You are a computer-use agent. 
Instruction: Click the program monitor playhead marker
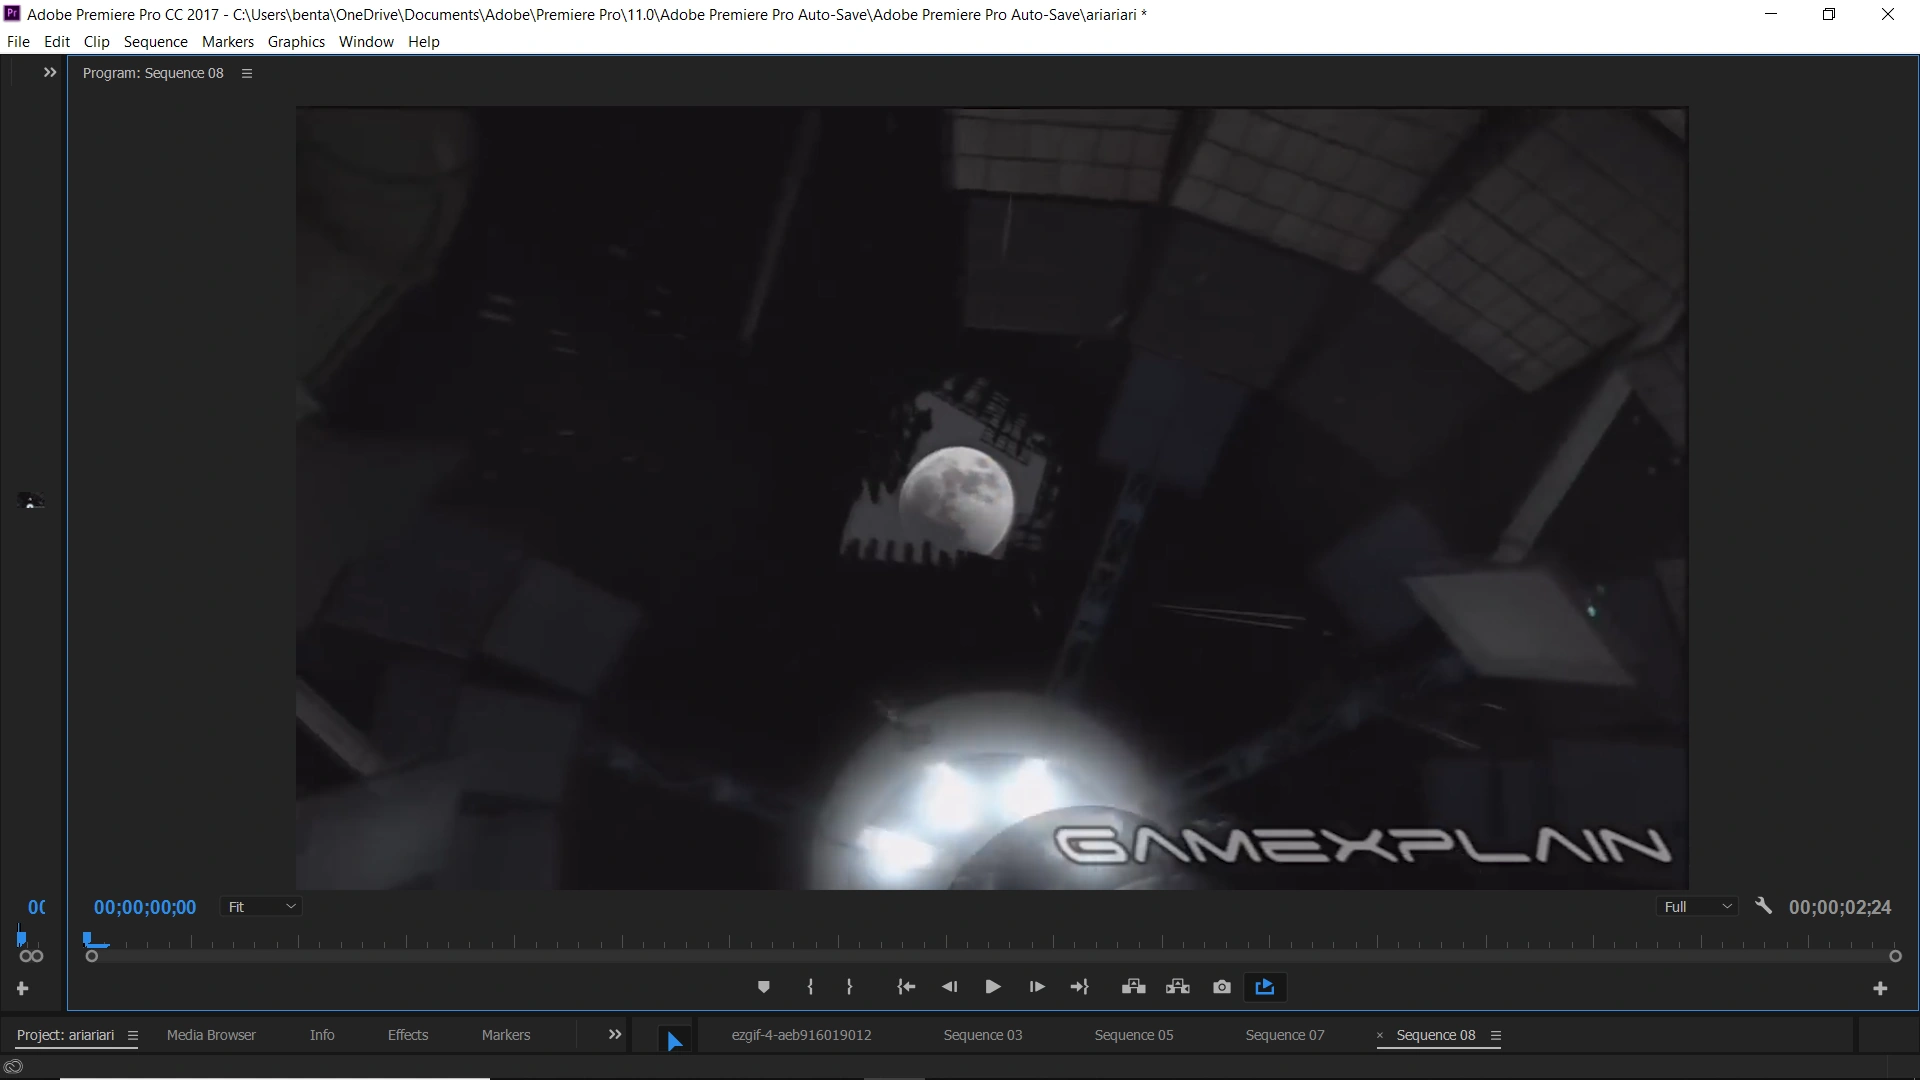pyautogui.click(x=89, y=939)
